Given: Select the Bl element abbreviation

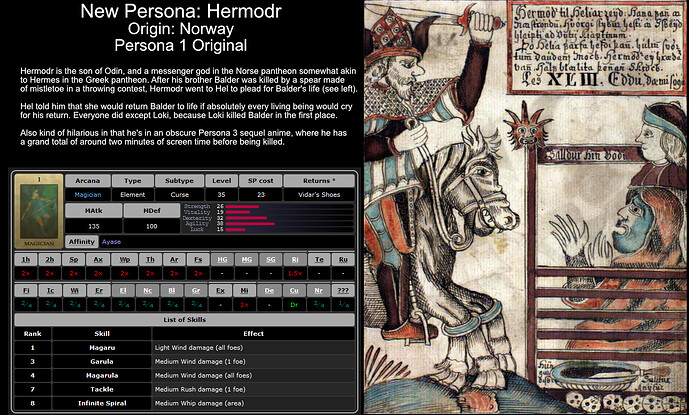Looking at the screenshot, I should coord(172,291).
